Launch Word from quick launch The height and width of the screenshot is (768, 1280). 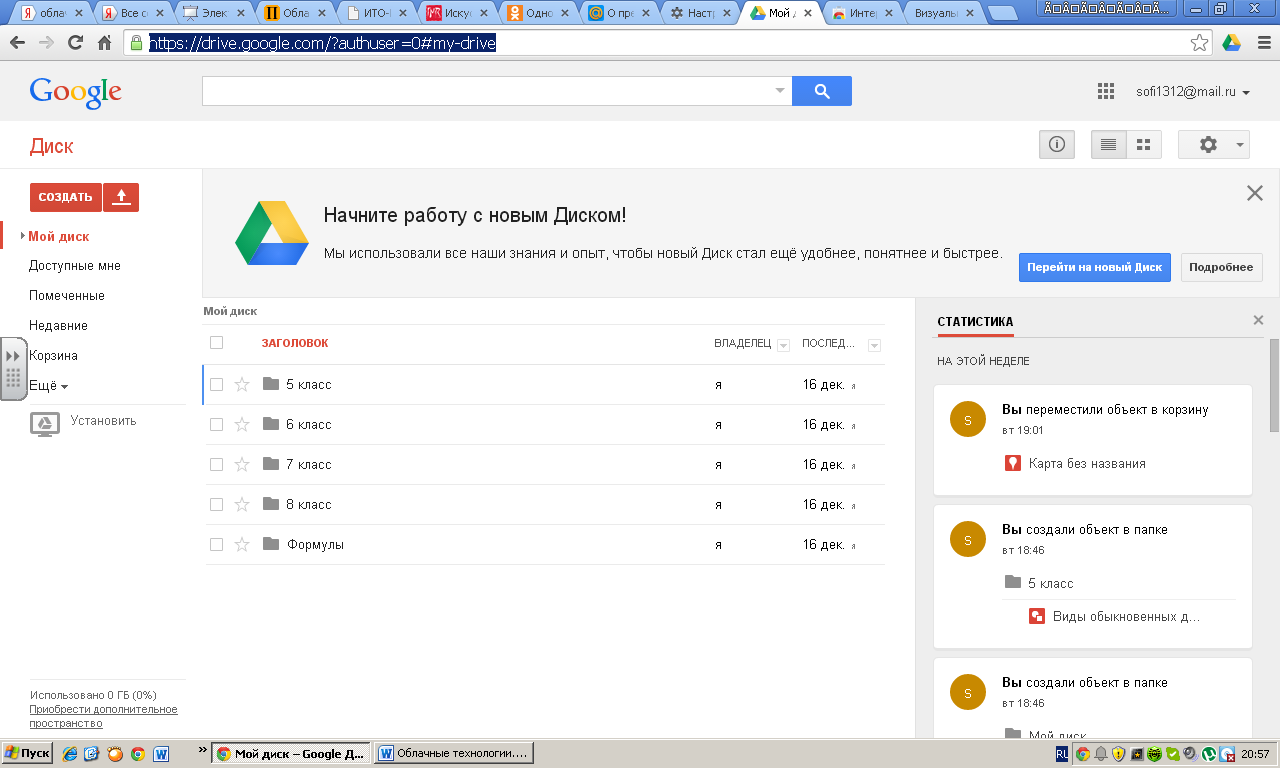click(160, 753)
